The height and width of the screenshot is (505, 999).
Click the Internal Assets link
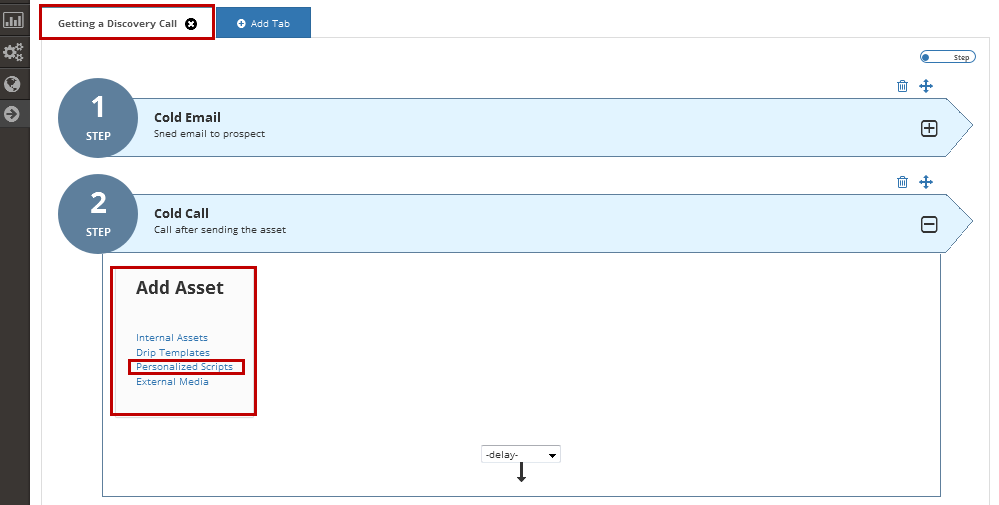pos(171,338)
